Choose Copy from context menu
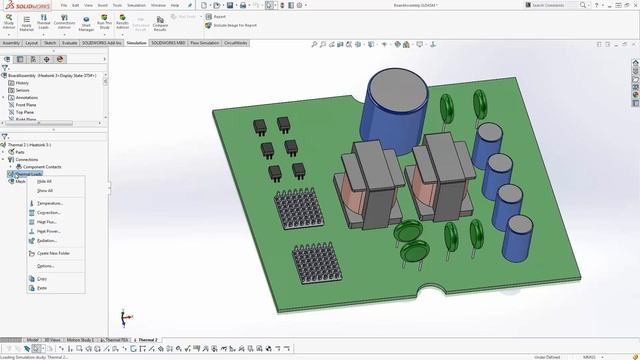 [x=42, y=279]
